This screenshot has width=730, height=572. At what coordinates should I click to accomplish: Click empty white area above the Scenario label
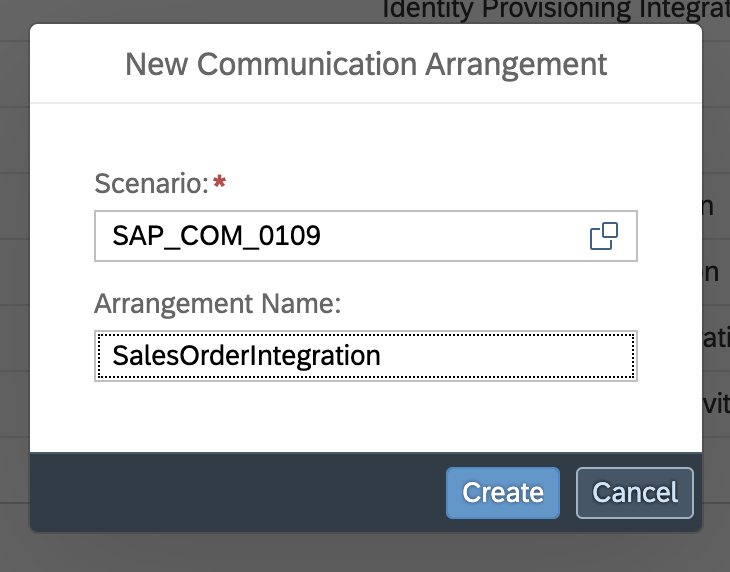pyautogui.click(x=366, y=135)
